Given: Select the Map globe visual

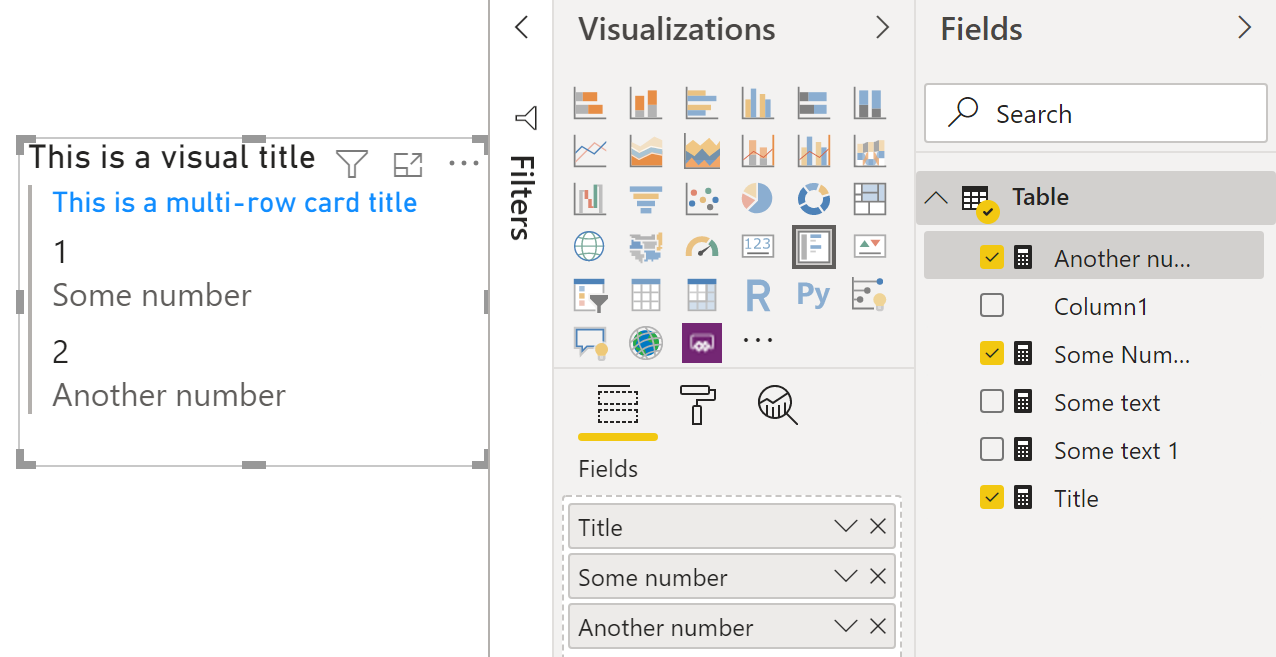Looking at the screenshot, I should pos(589,246).
